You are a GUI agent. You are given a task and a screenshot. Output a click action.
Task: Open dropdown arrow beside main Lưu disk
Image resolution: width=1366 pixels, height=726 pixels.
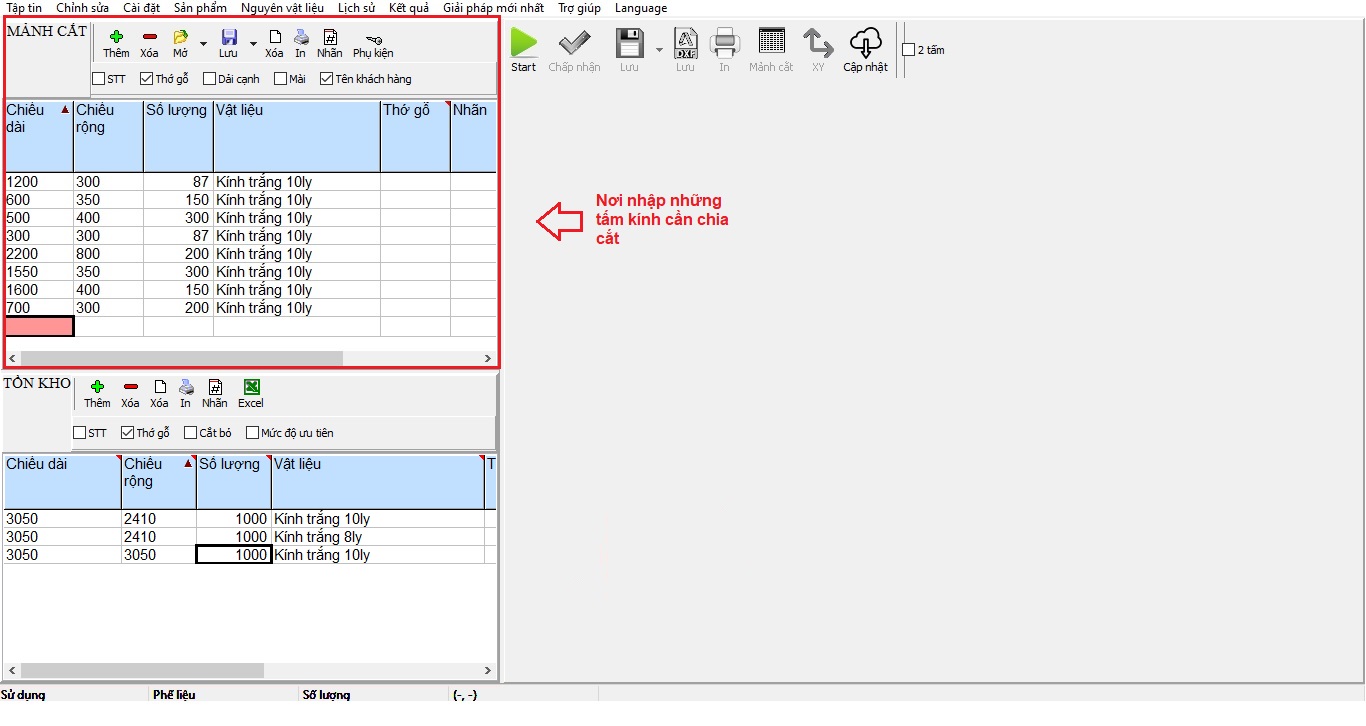(x=658, y=50)
